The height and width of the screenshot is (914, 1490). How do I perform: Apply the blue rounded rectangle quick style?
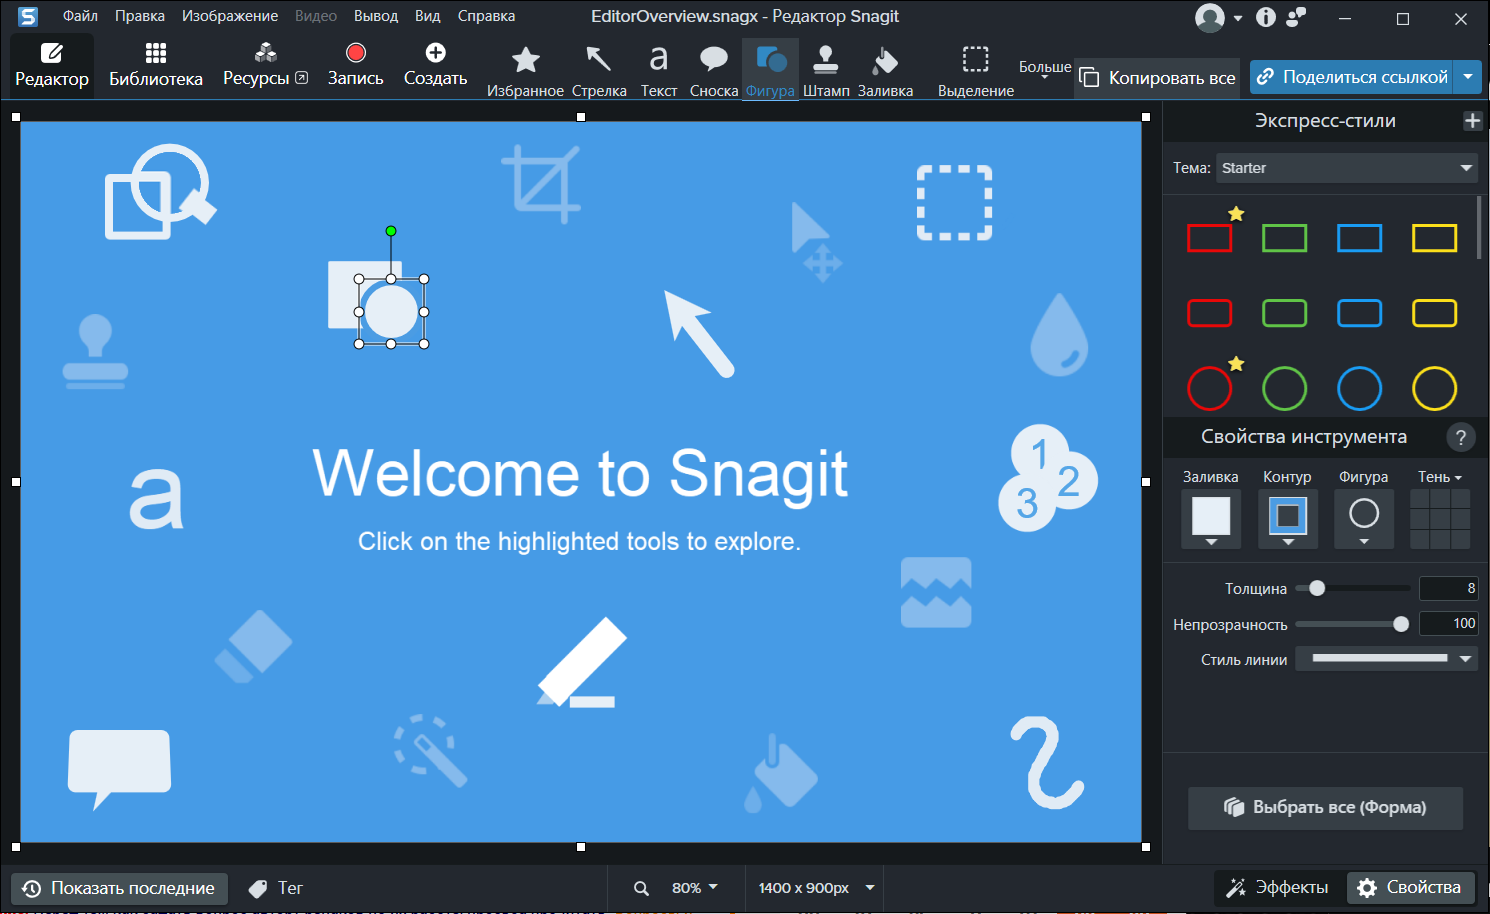click(x=1360, y=313)
